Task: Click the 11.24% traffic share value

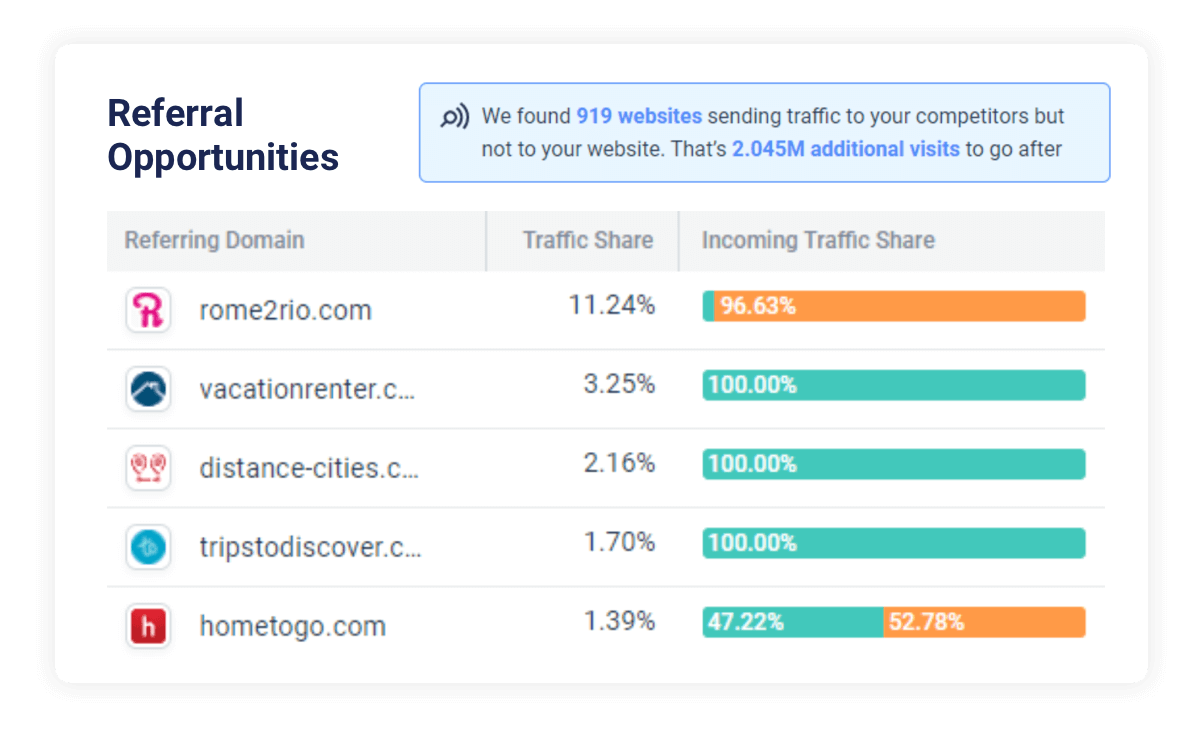Action: pos(612,305)
